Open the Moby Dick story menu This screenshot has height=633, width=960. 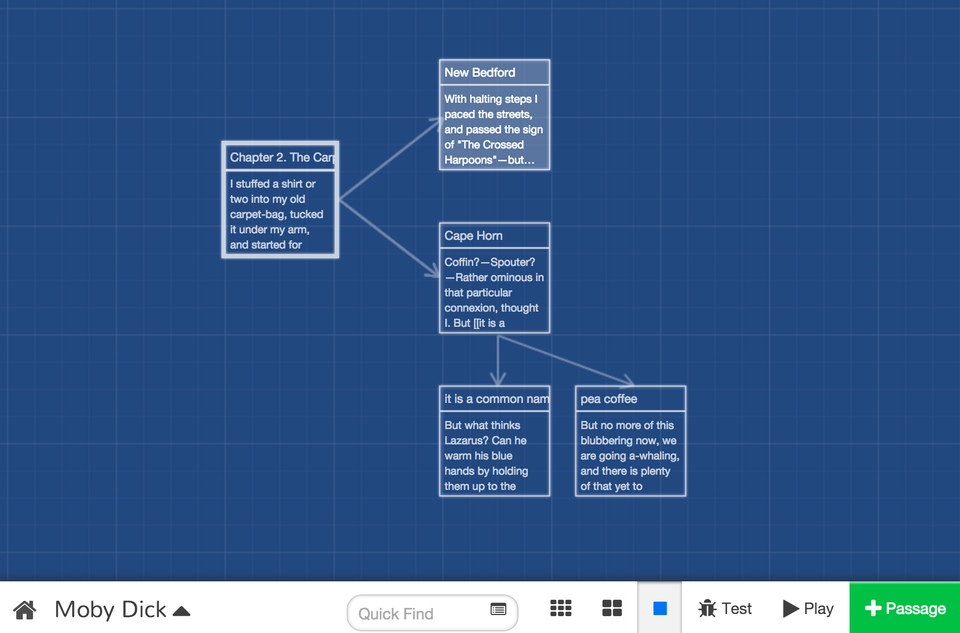pyautogui.click(x=110, y=609)
